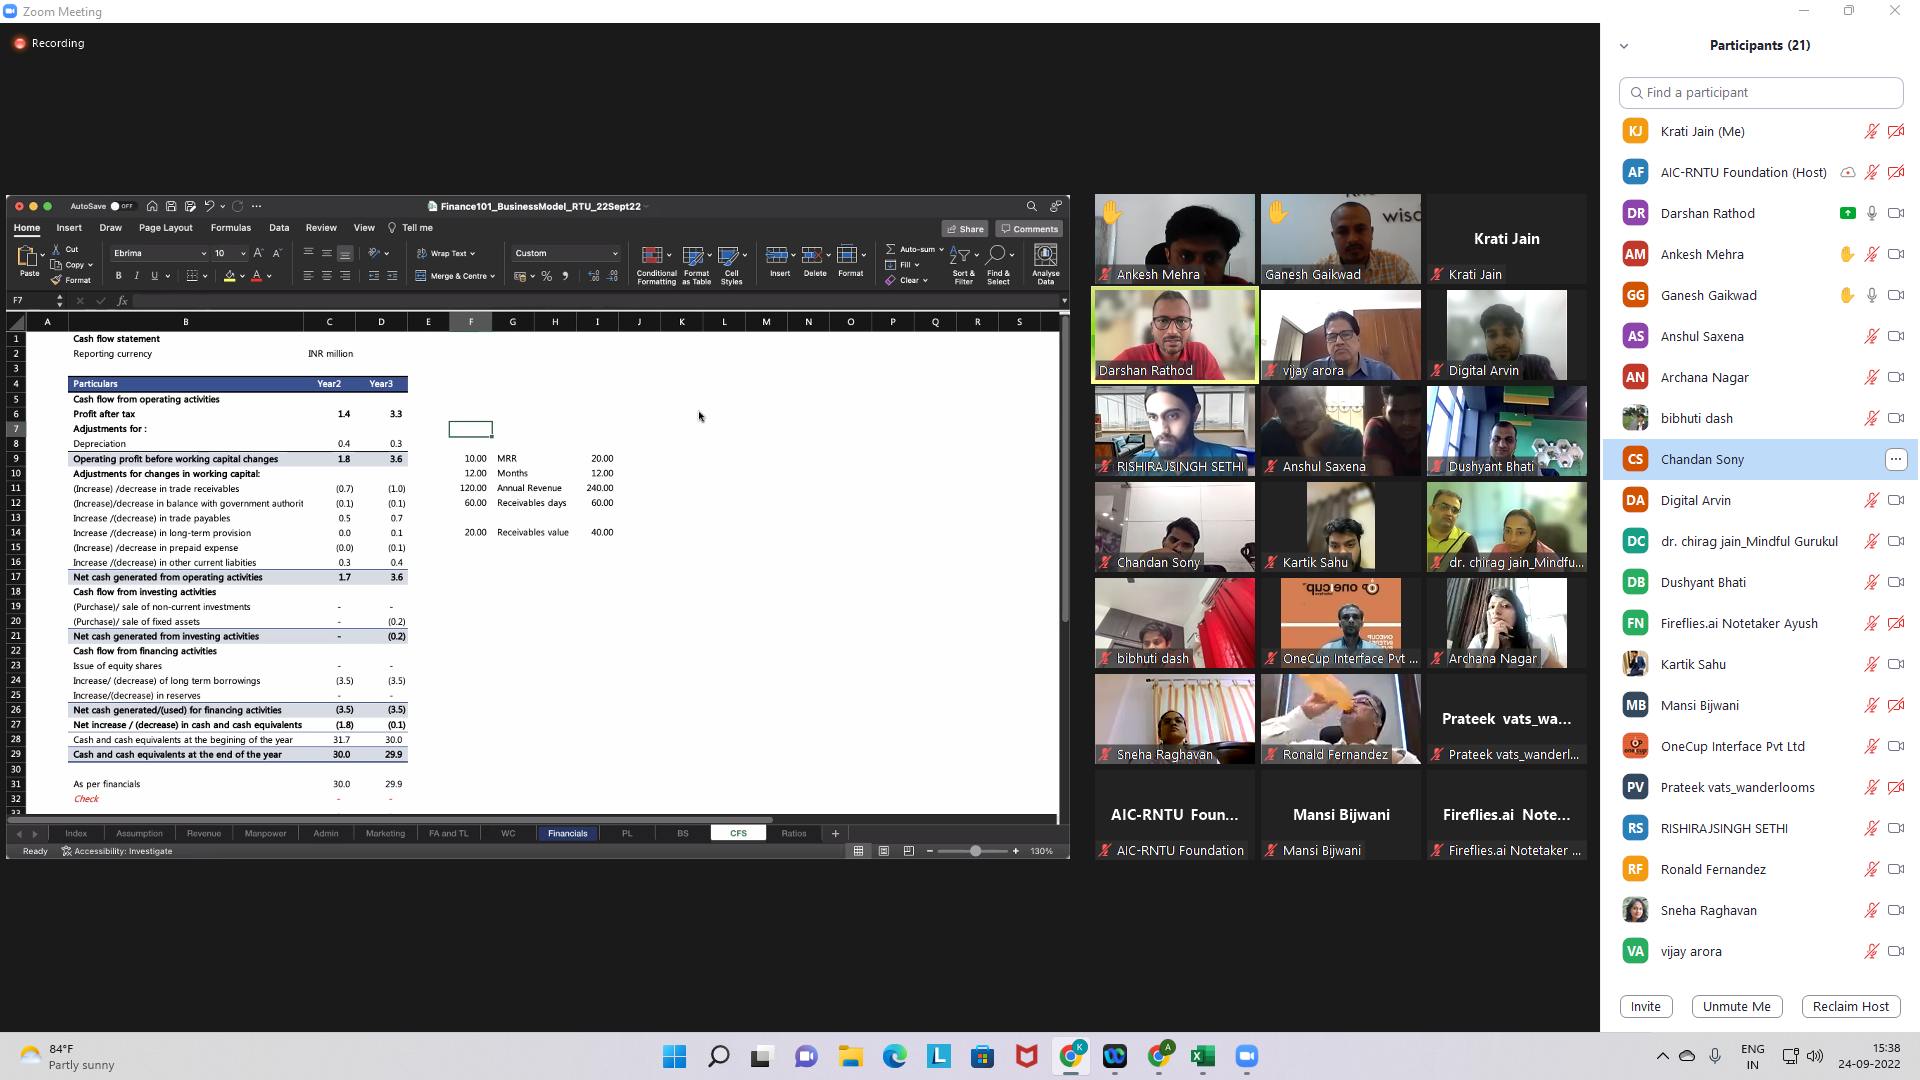Click muted microphone icon beside Anshul Saxena
Screen dimensions: 1920x1080
(1871, 336)
